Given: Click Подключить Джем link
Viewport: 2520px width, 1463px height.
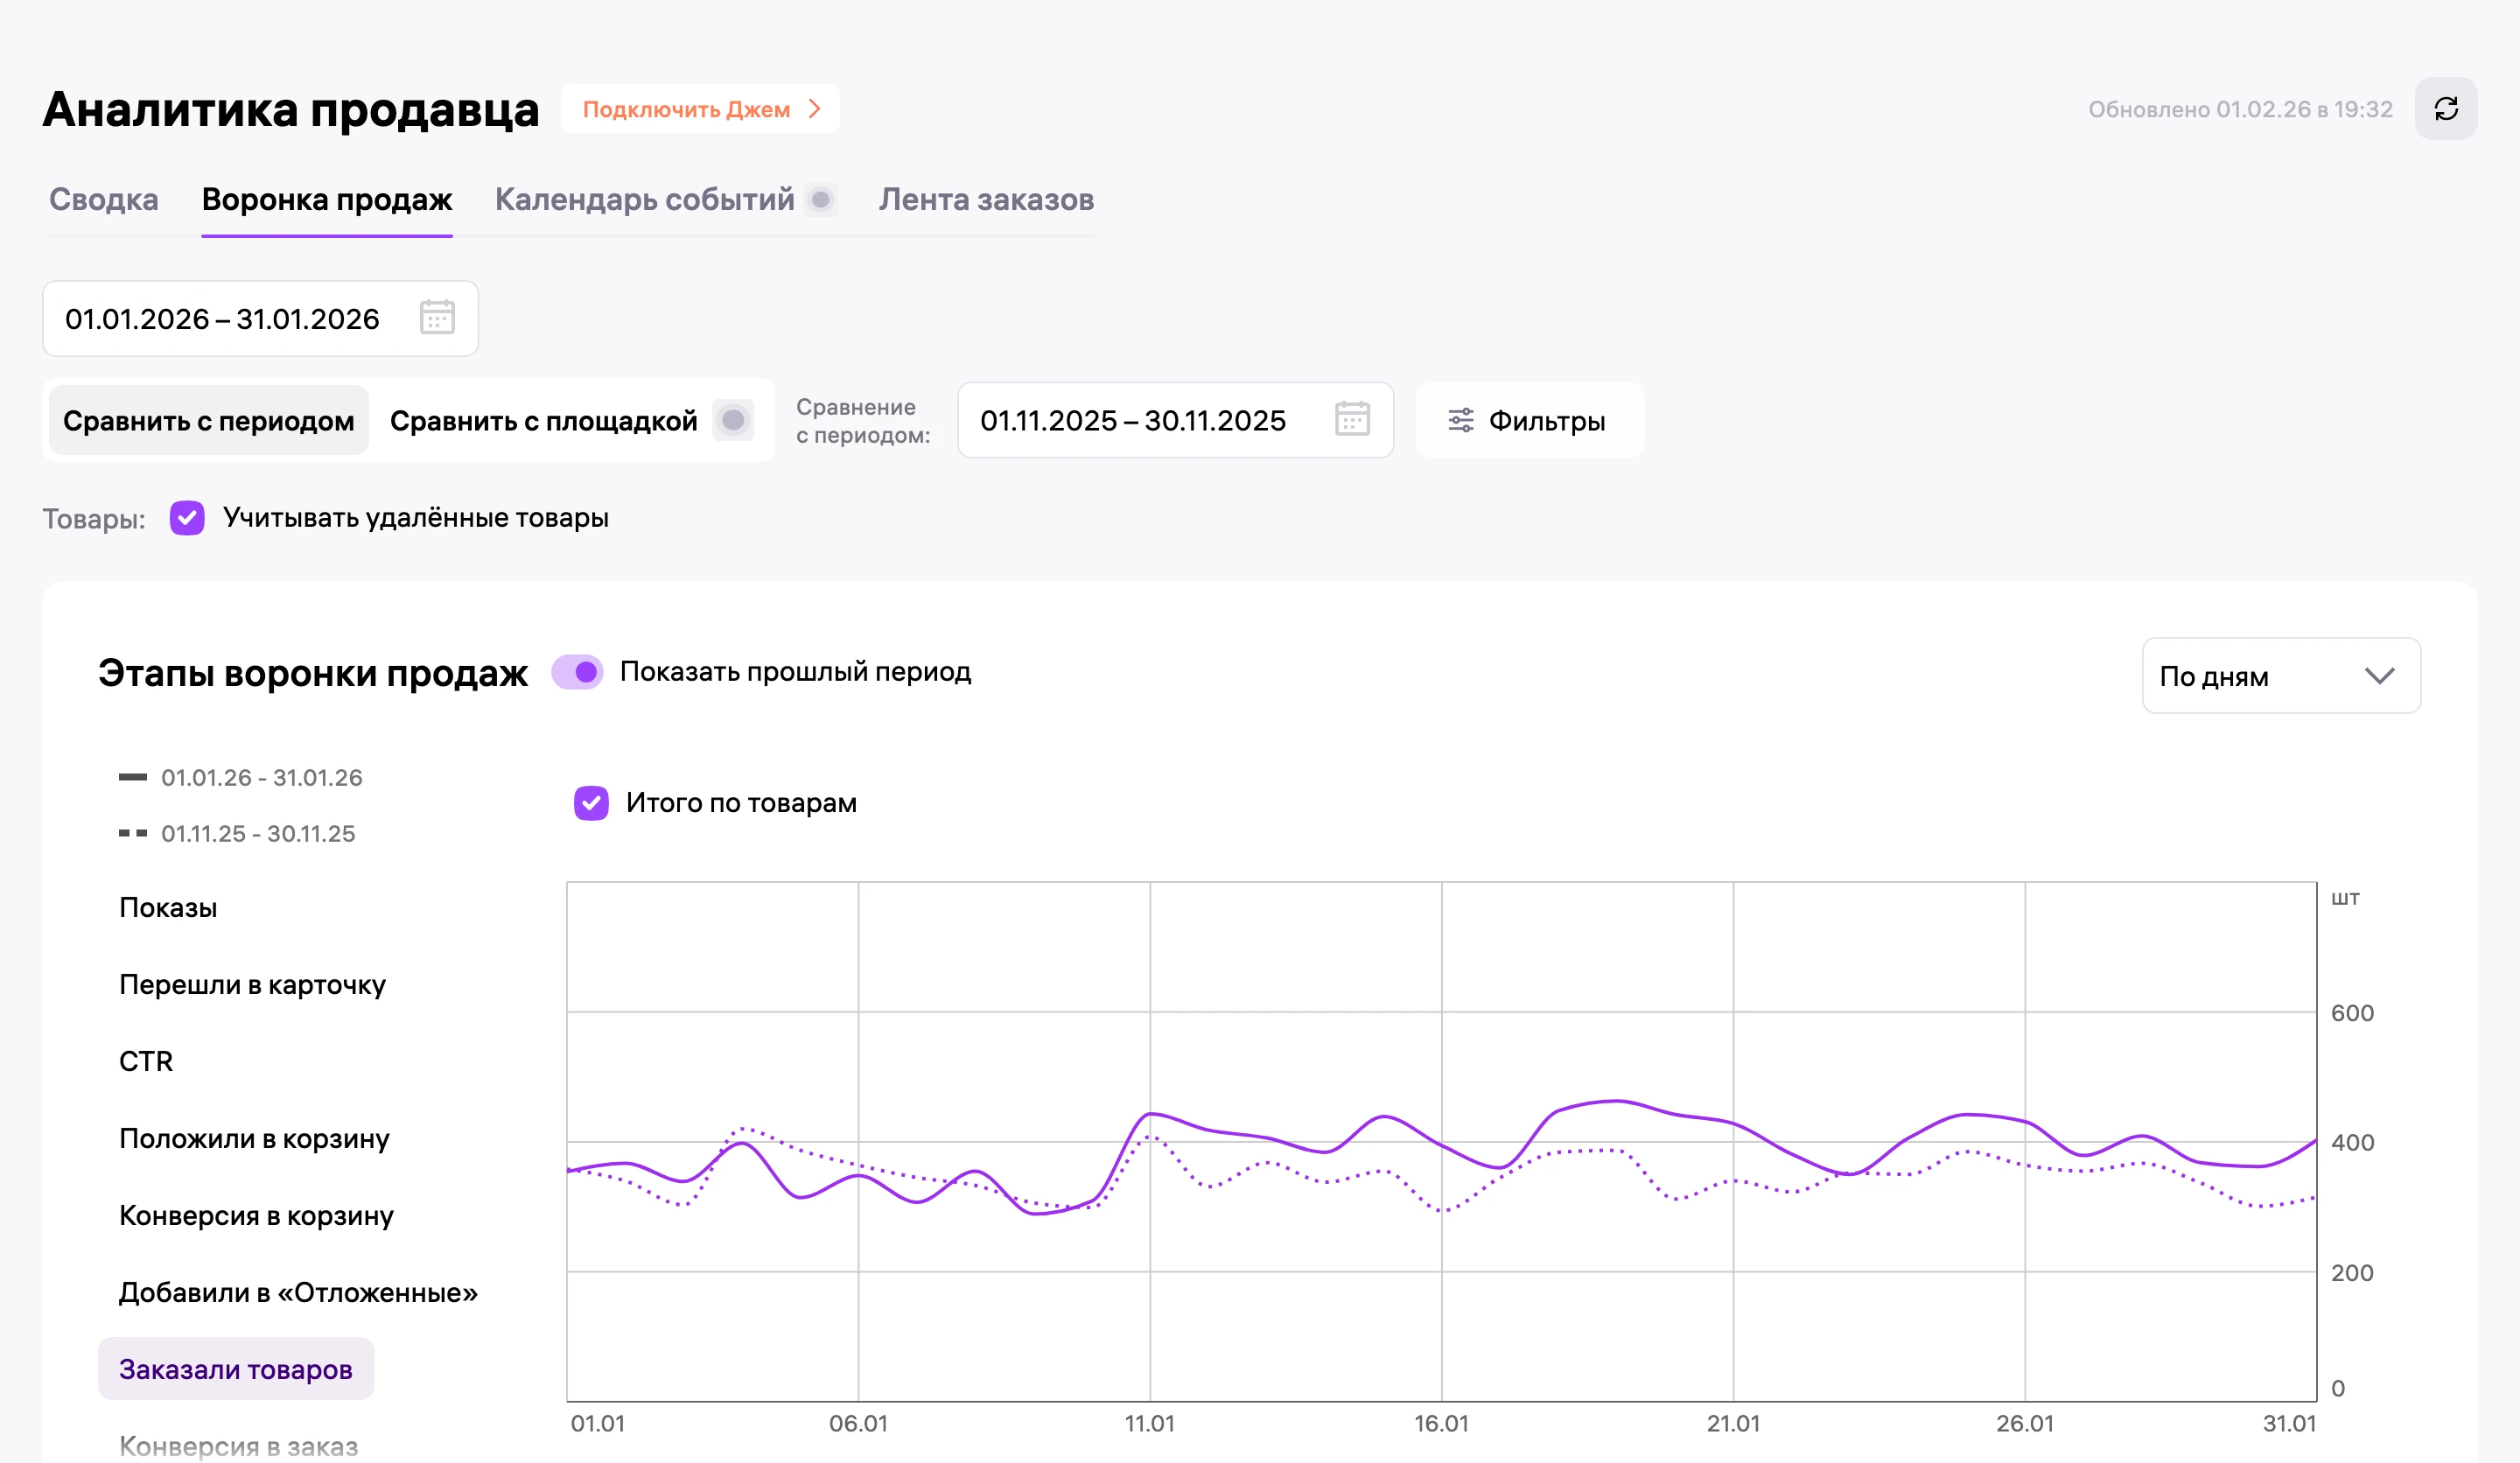Looking at the screenshot, I should pos(701,109).
